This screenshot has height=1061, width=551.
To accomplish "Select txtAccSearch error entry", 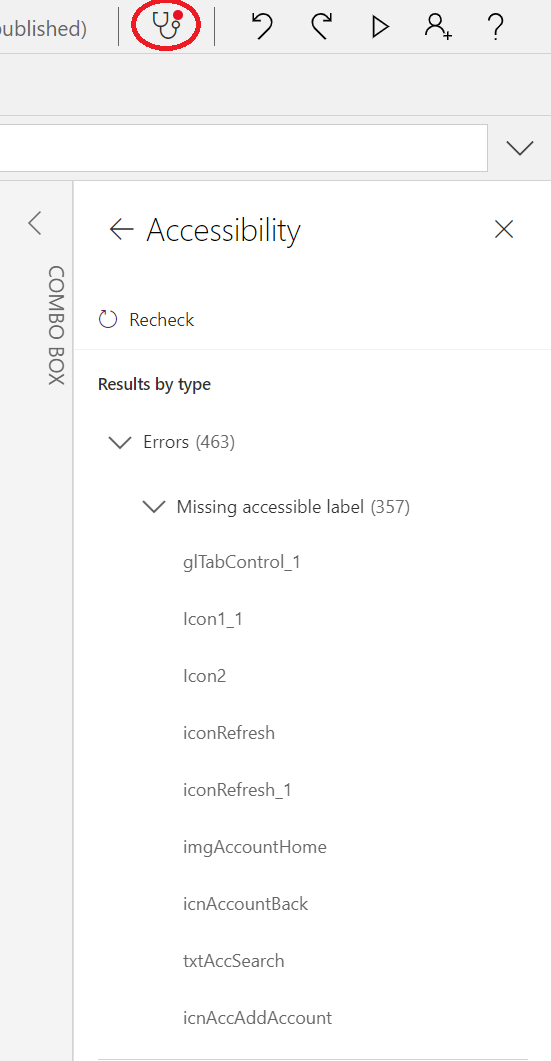I will click(234, 961).
